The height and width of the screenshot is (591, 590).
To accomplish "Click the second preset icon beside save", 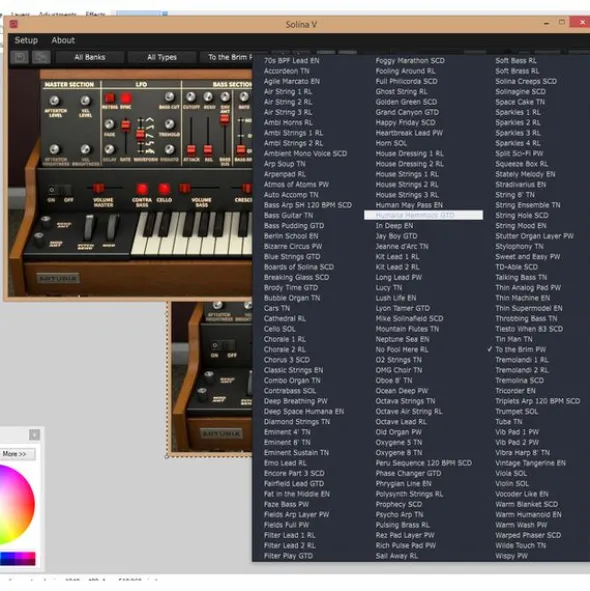I will [x=41, y=57].
